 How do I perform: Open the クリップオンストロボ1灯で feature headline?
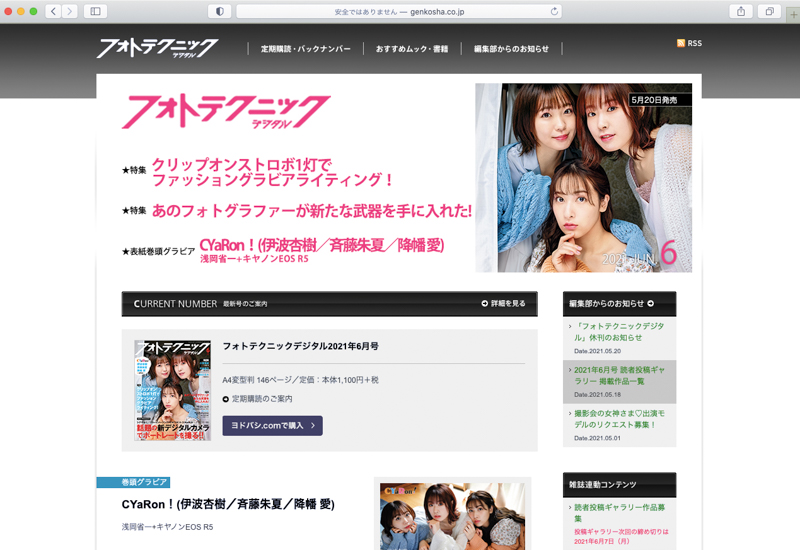click(x=272, y=172)
